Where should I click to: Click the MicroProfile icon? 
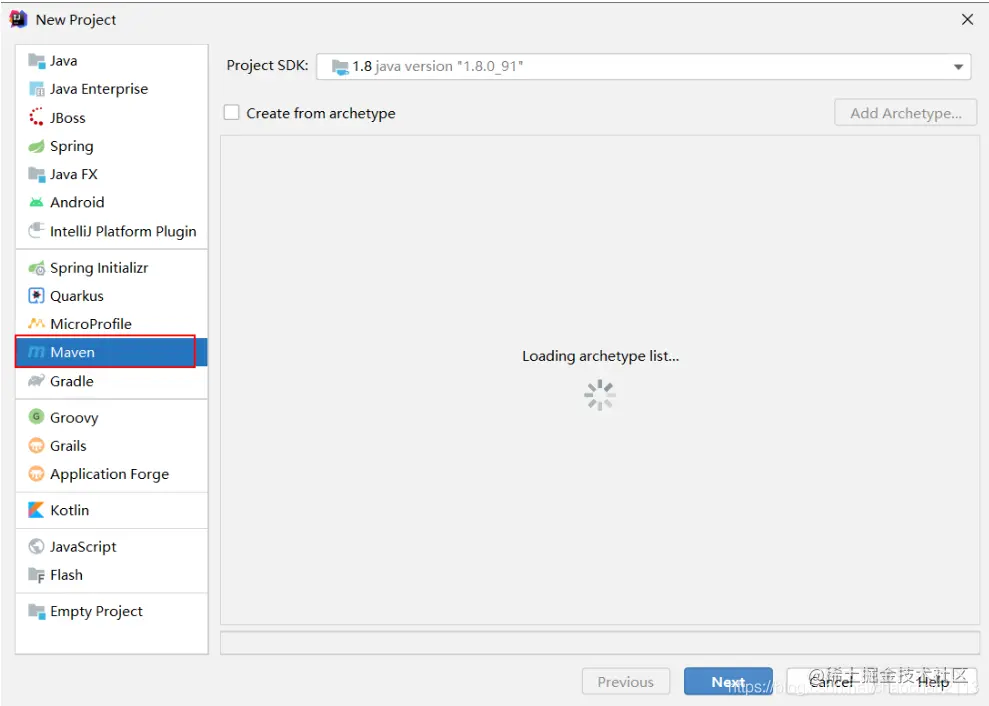37,324
